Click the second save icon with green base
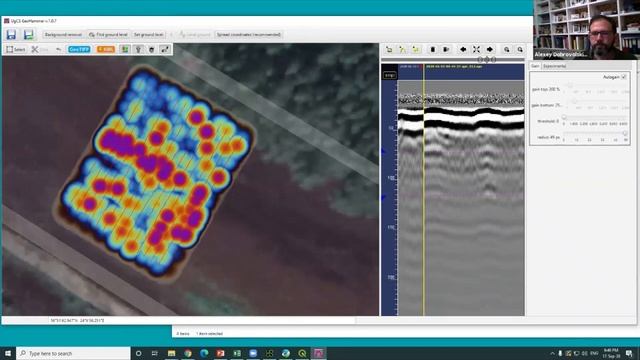The height and width of the screenshot is (360, 640). coord(28,35)
